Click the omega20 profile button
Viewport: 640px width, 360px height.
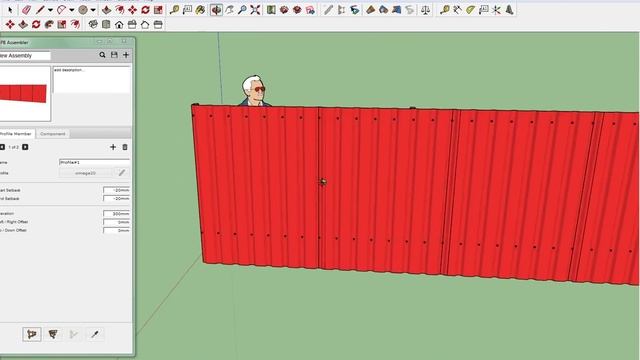(86, 173)
